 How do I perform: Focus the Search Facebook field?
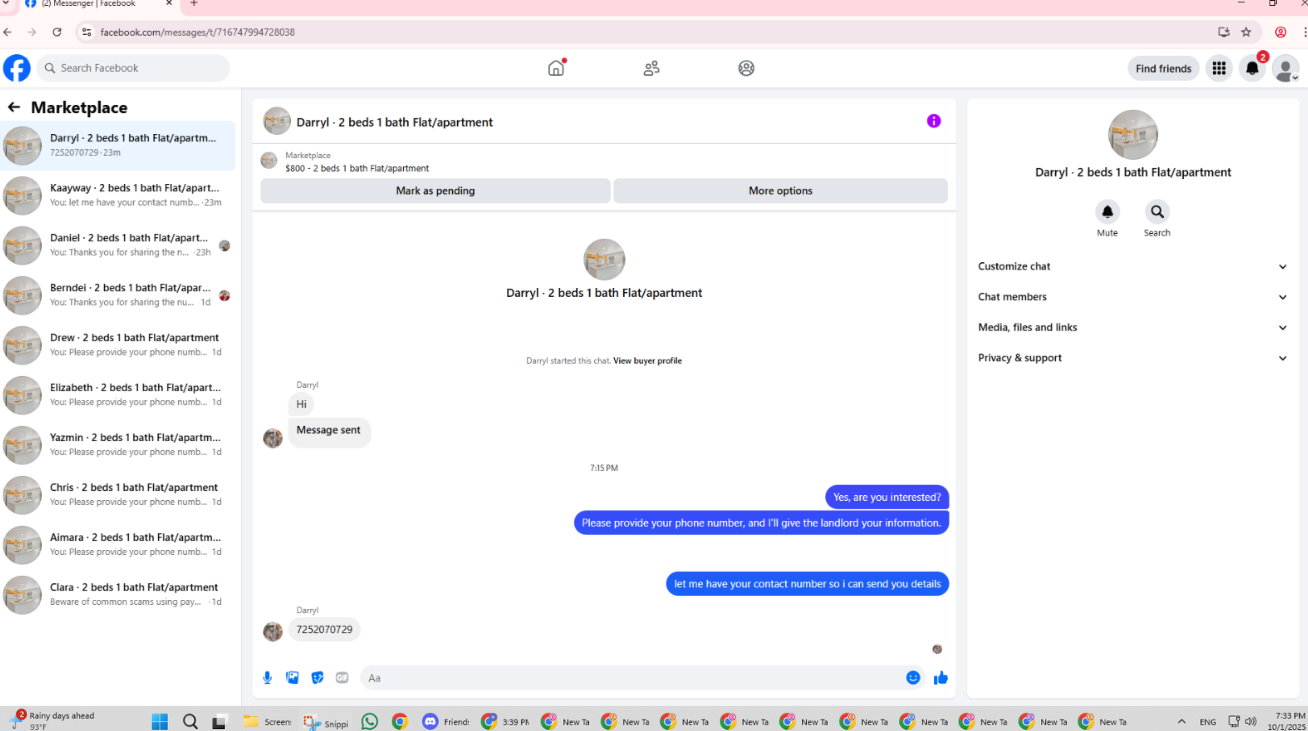click(x=134, y=68)
